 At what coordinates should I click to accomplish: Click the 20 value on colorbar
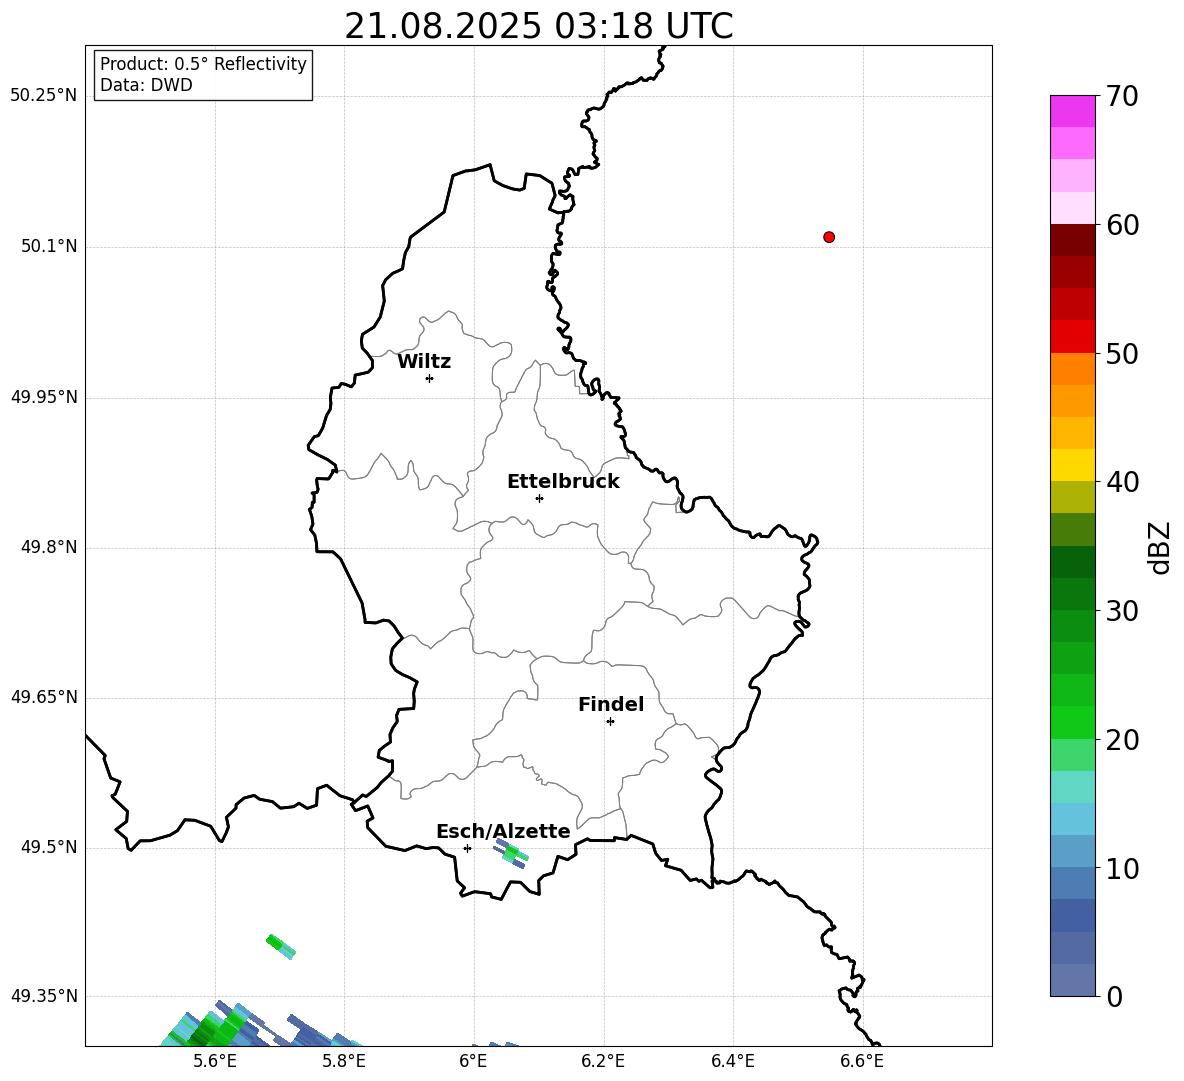[x=1122, y=740]
